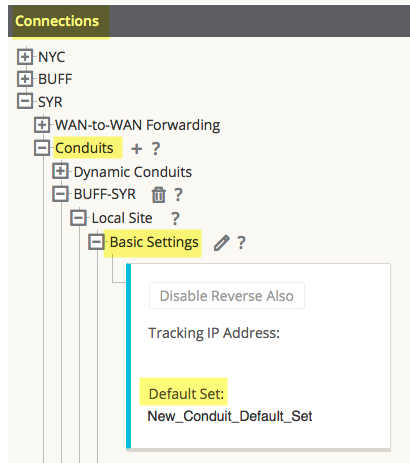410x463 pixels.
Task: Collapse the Conduits node
Action: (42, 148)
